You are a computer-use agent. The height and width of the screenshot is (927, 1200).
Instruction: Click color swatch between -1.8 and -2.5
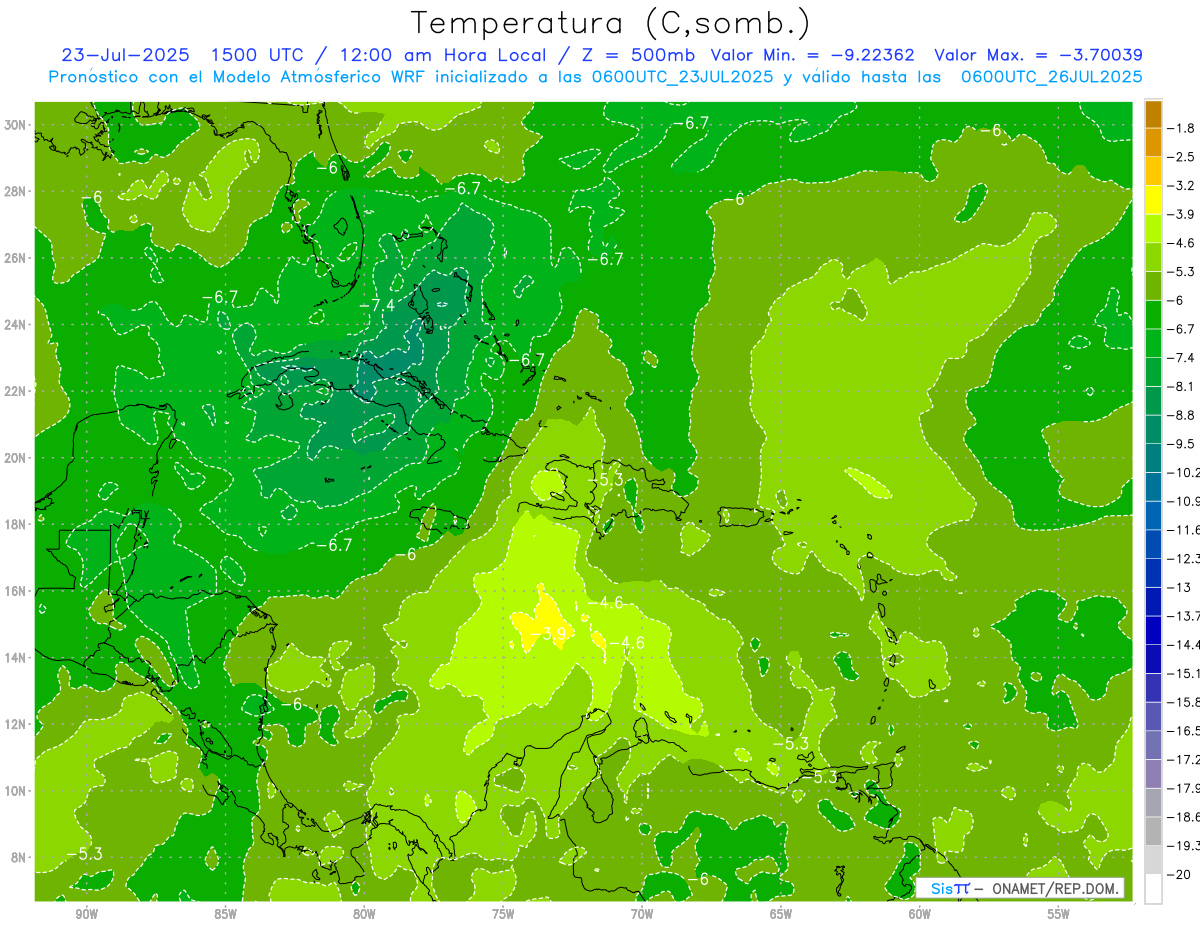coord(1153,143)
